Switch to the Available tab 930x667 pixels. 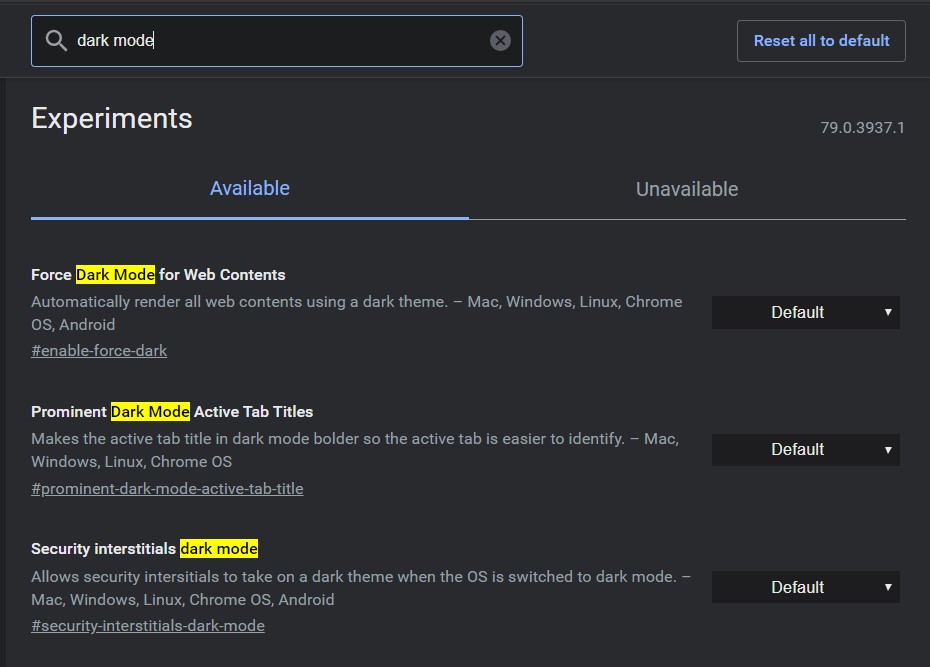pyautogui.click(x=250, y=189)
